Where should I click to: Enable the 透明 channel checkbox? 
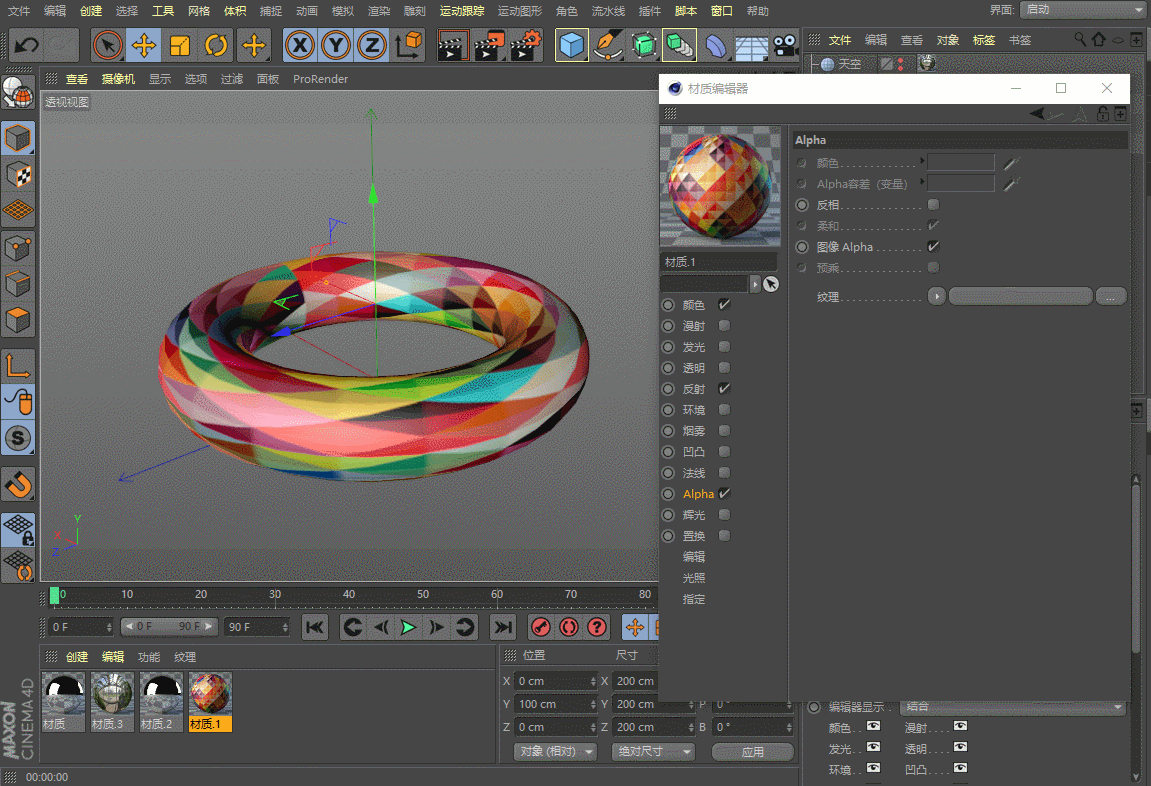[724, 368]
